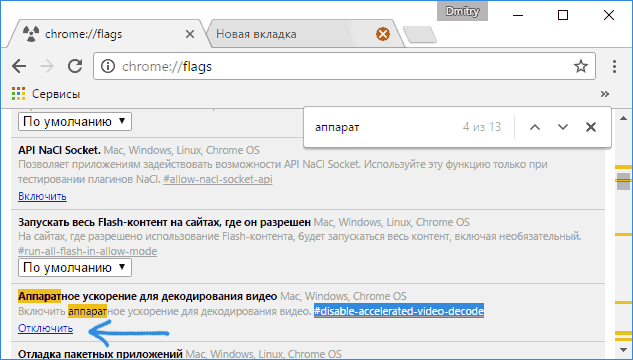Maximize the Chrome window
Screen dimensions: 633x360
tap(563, 15)
